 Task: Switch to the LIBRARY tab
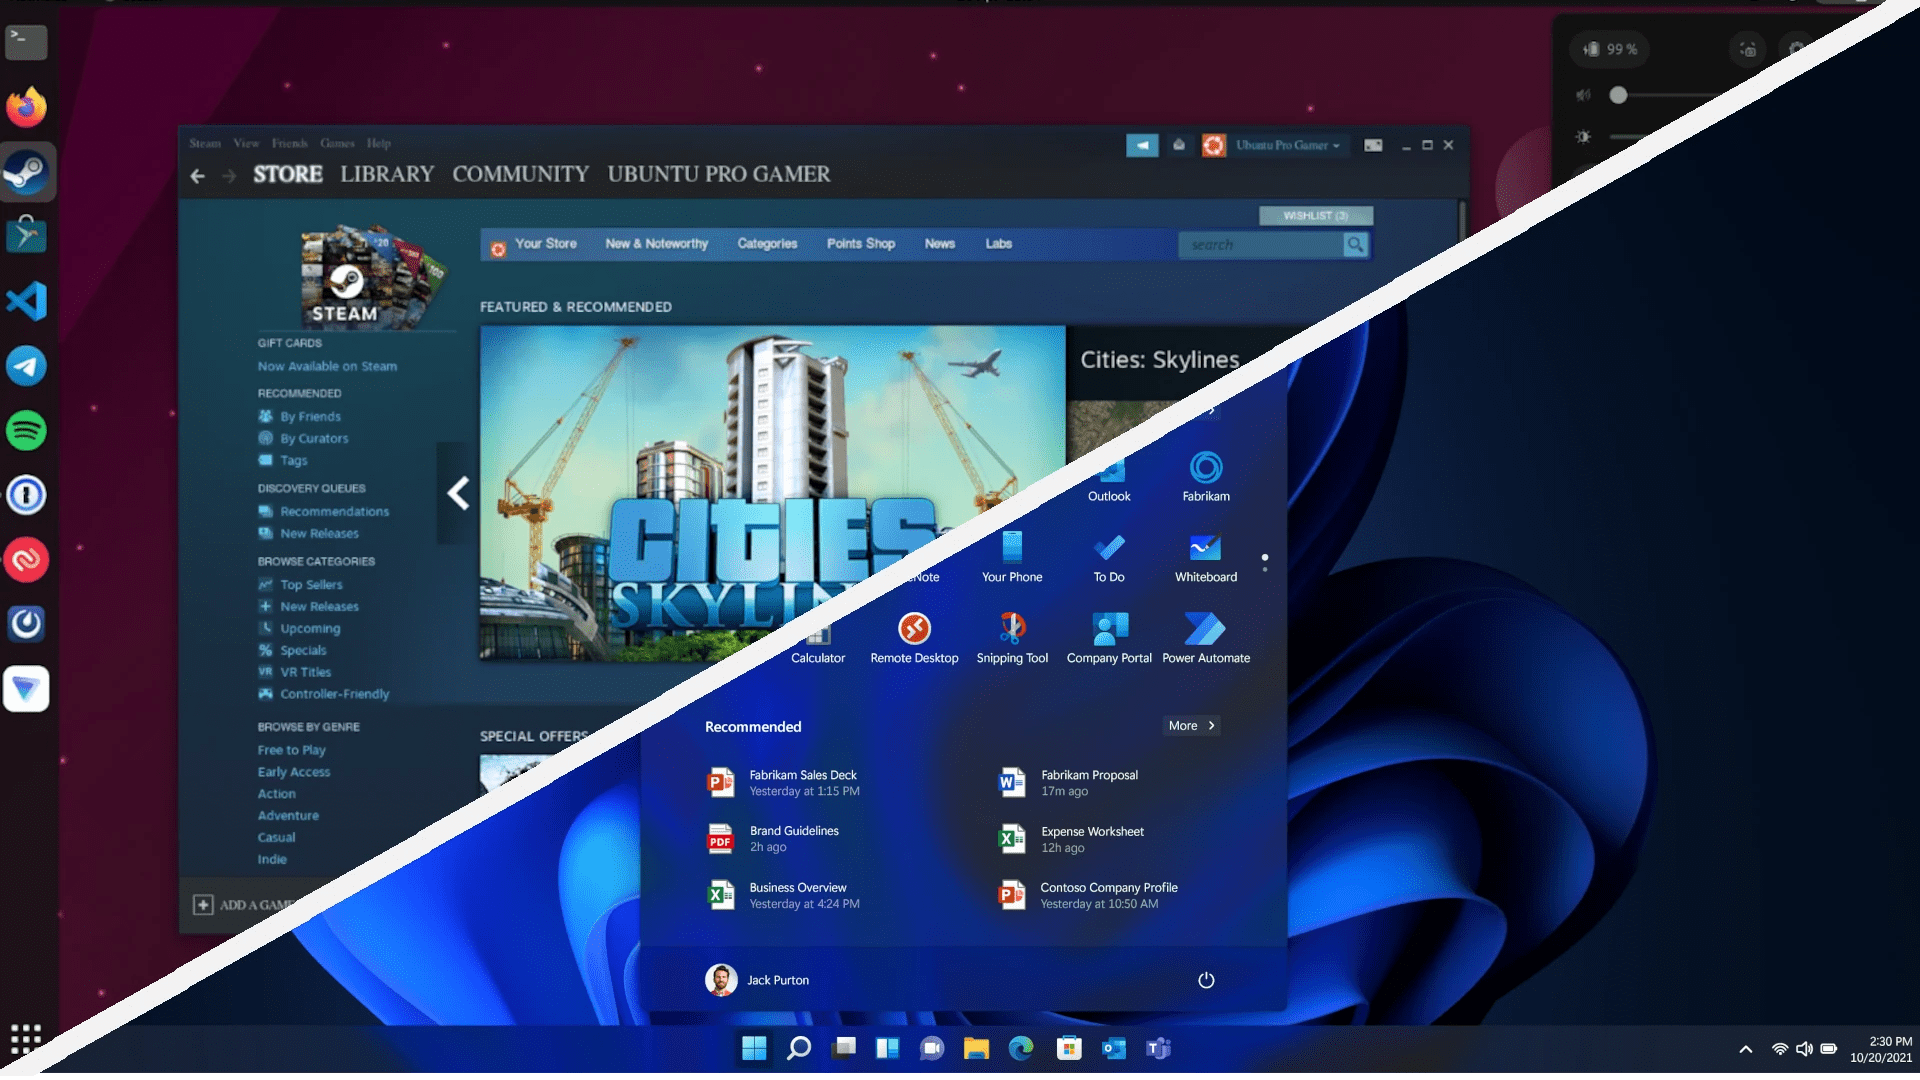pos(386,174)
